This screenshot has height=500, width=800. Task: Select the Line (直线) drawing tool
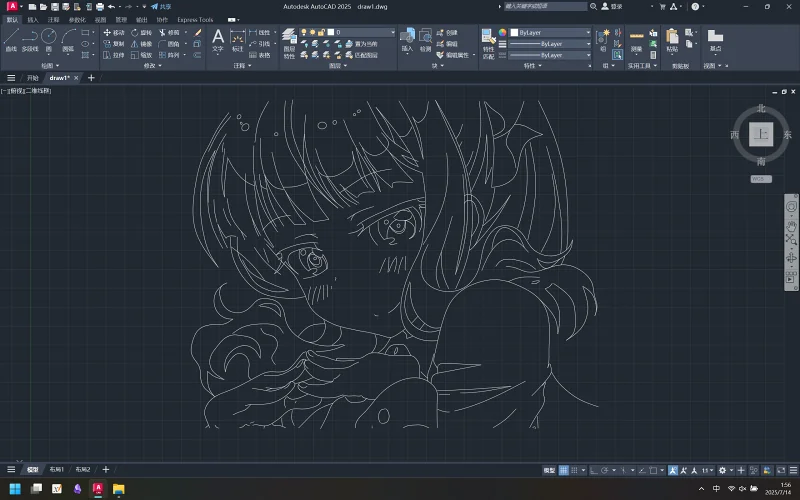(x=11, y=40)
